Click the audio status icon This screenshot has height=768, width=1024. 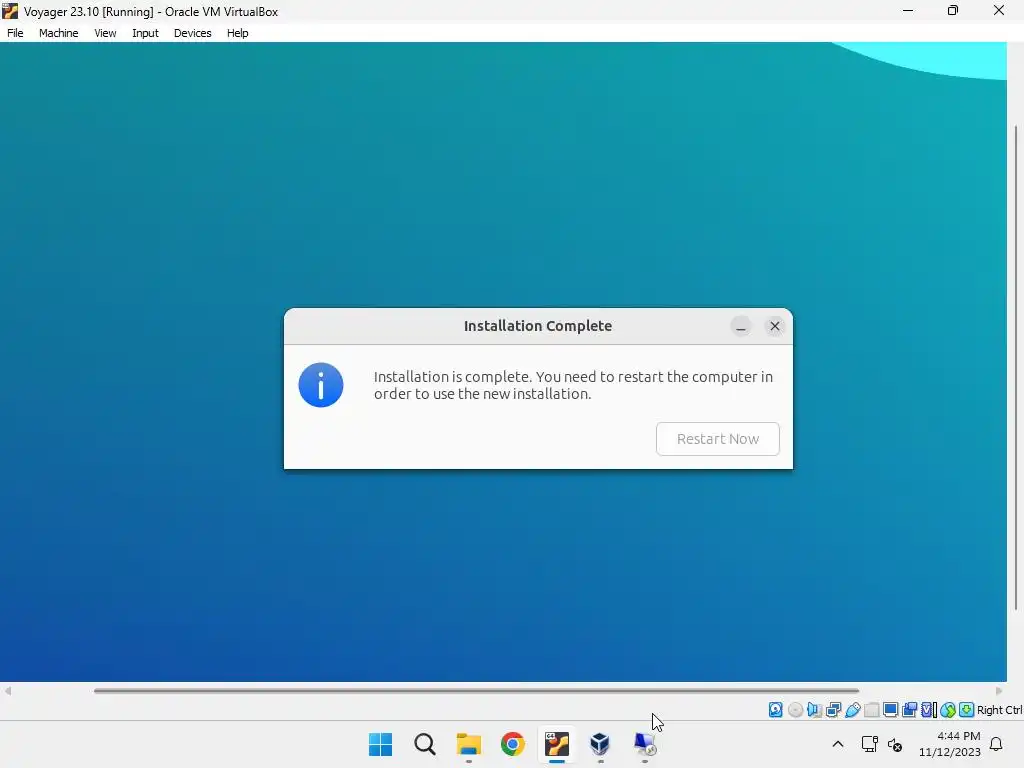[814, 710]
